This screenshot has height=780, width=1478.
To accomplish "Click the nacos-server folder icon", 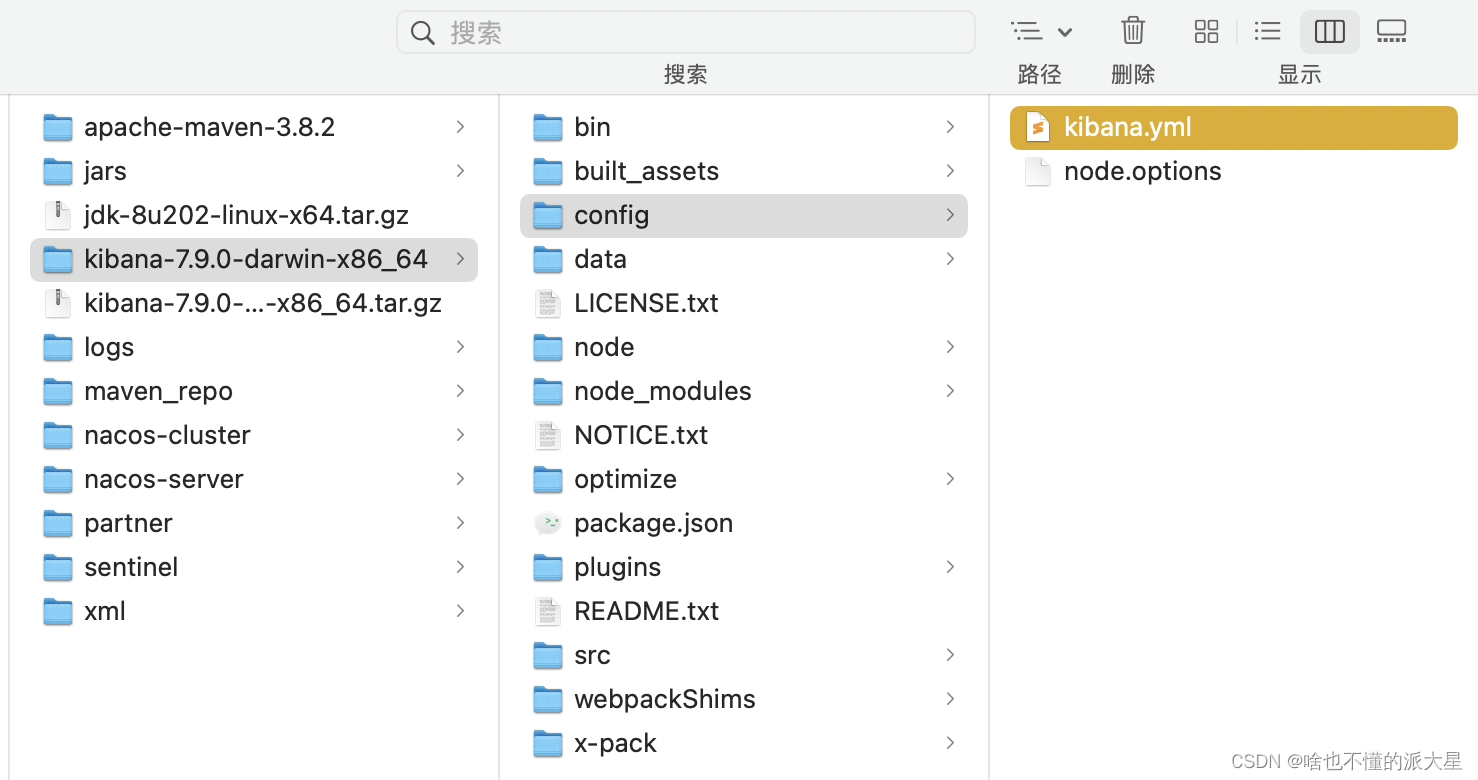I will [x=58, y=479].
